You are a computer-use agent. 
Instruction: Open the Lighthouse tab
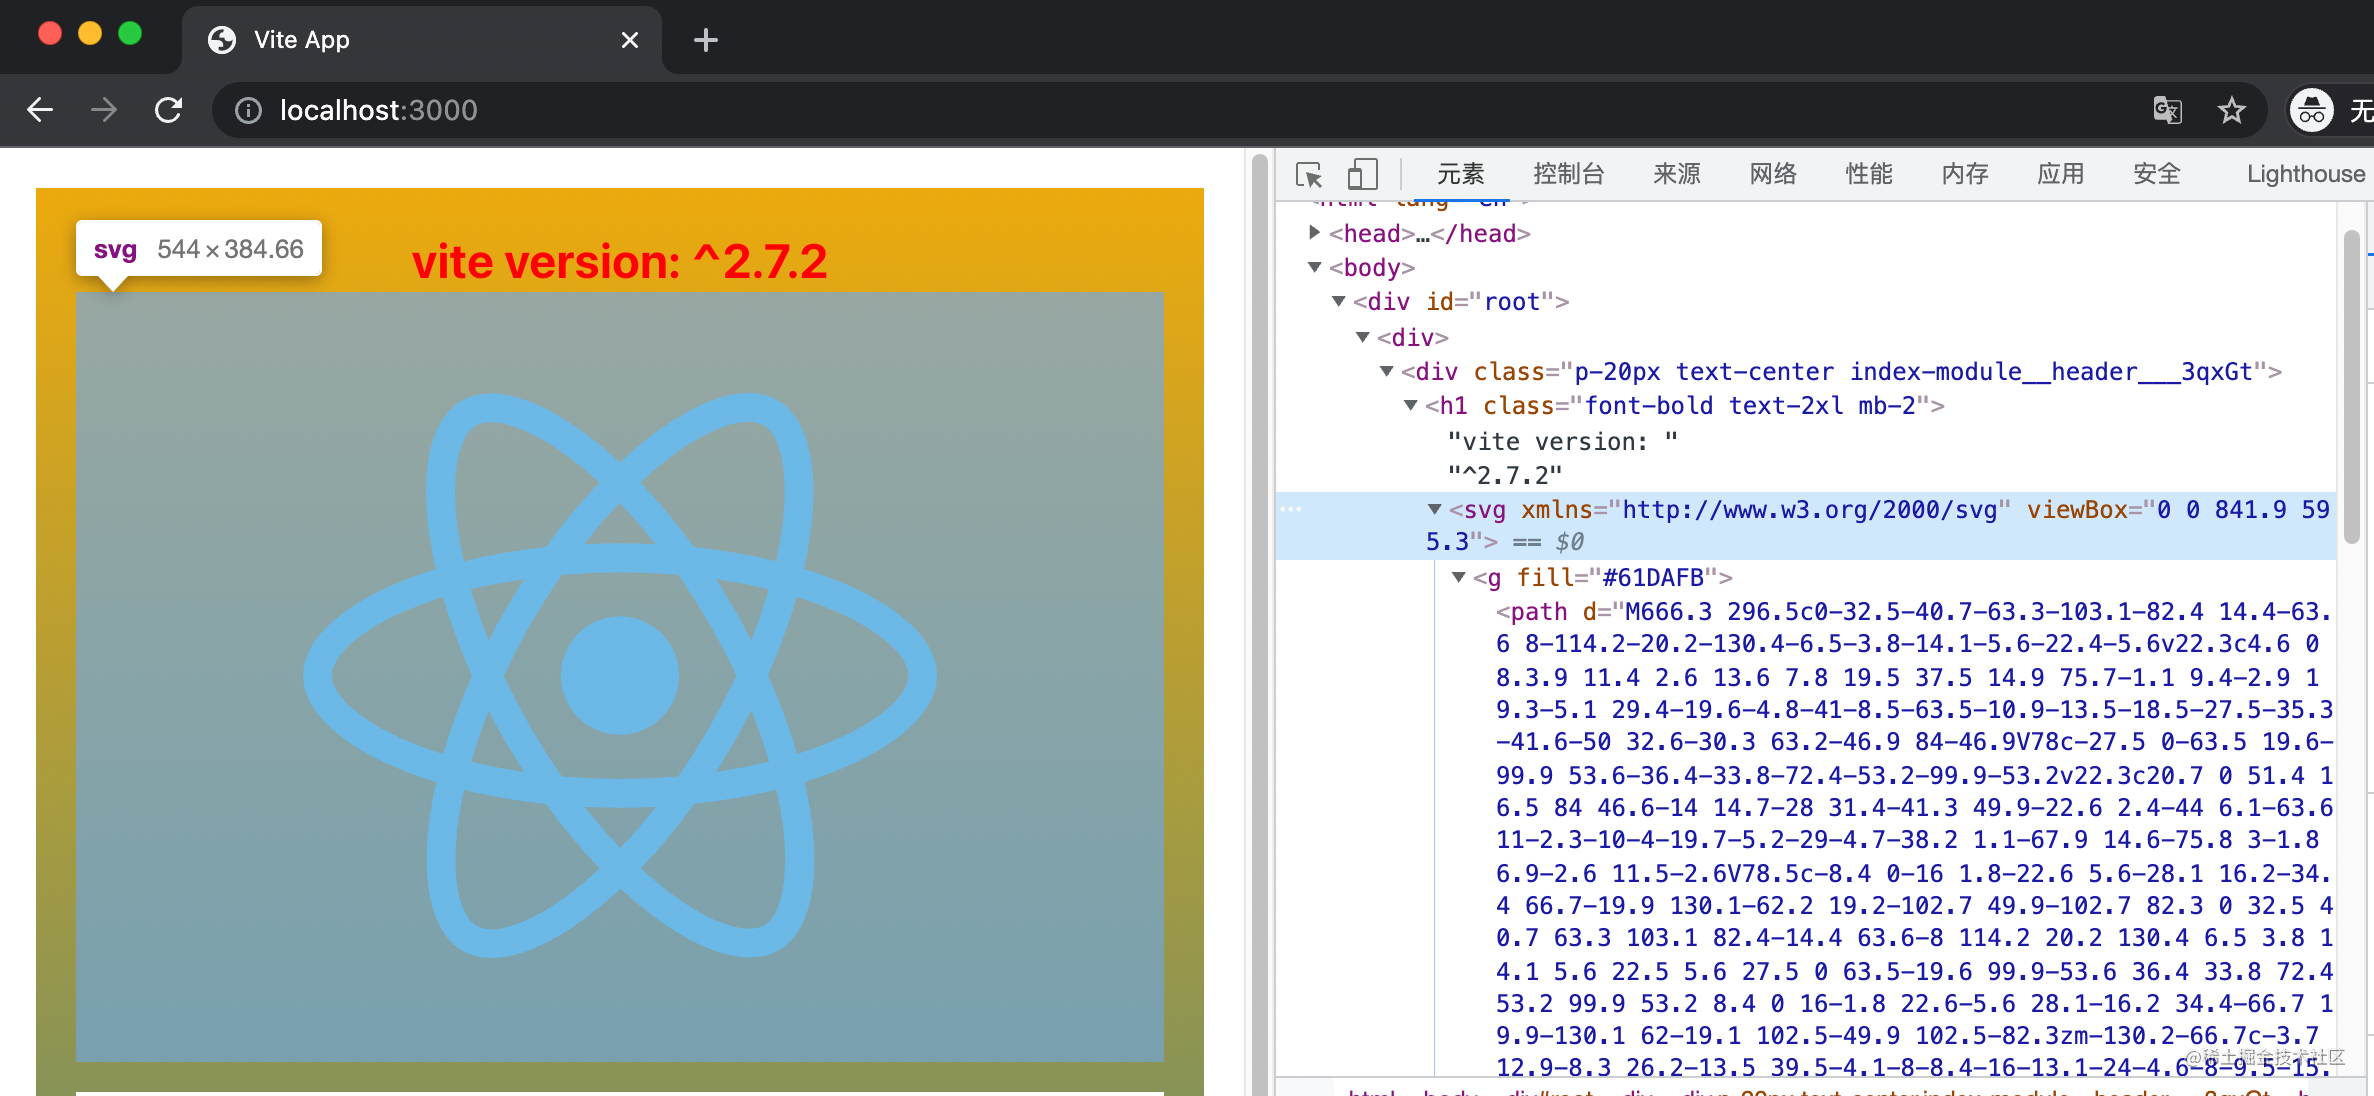[2305, 174]
